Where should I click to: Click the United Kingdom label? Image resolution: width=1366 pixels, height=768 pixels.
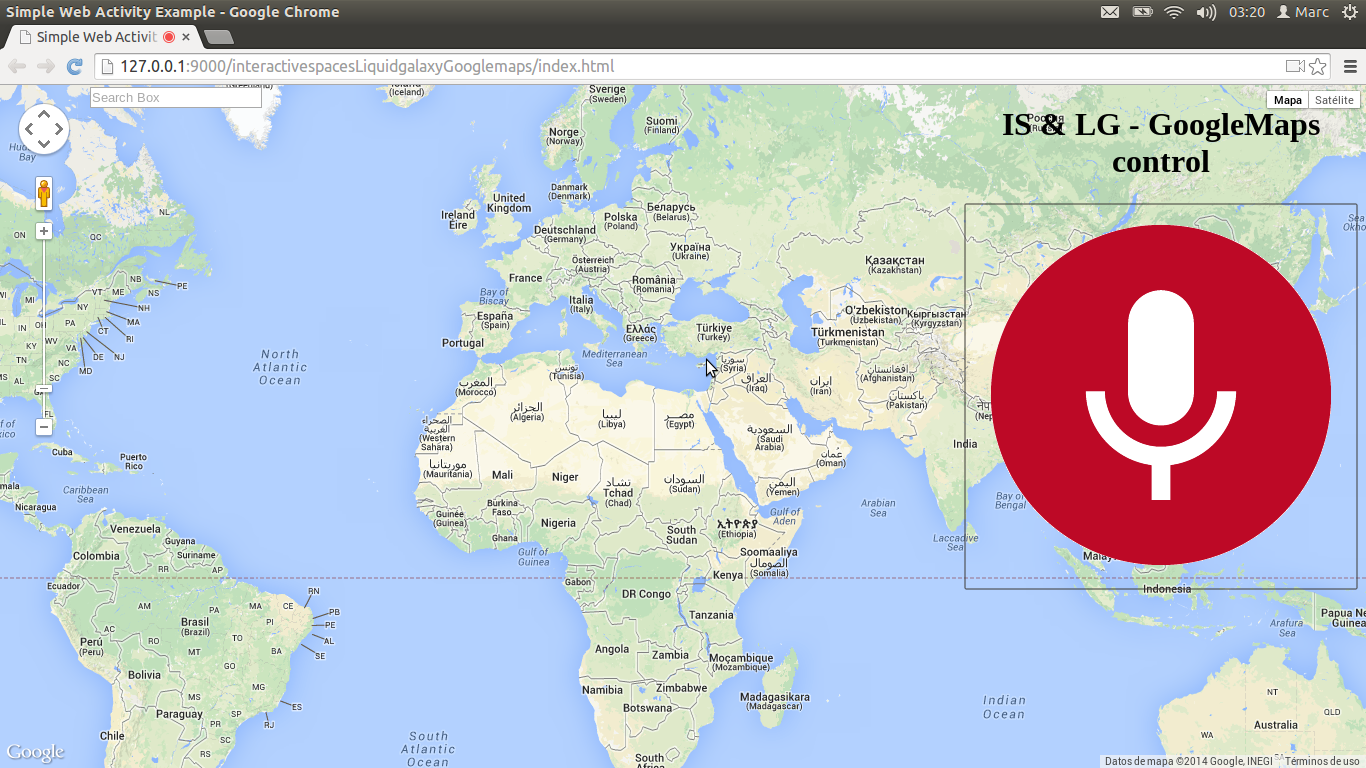coord(509,203)
